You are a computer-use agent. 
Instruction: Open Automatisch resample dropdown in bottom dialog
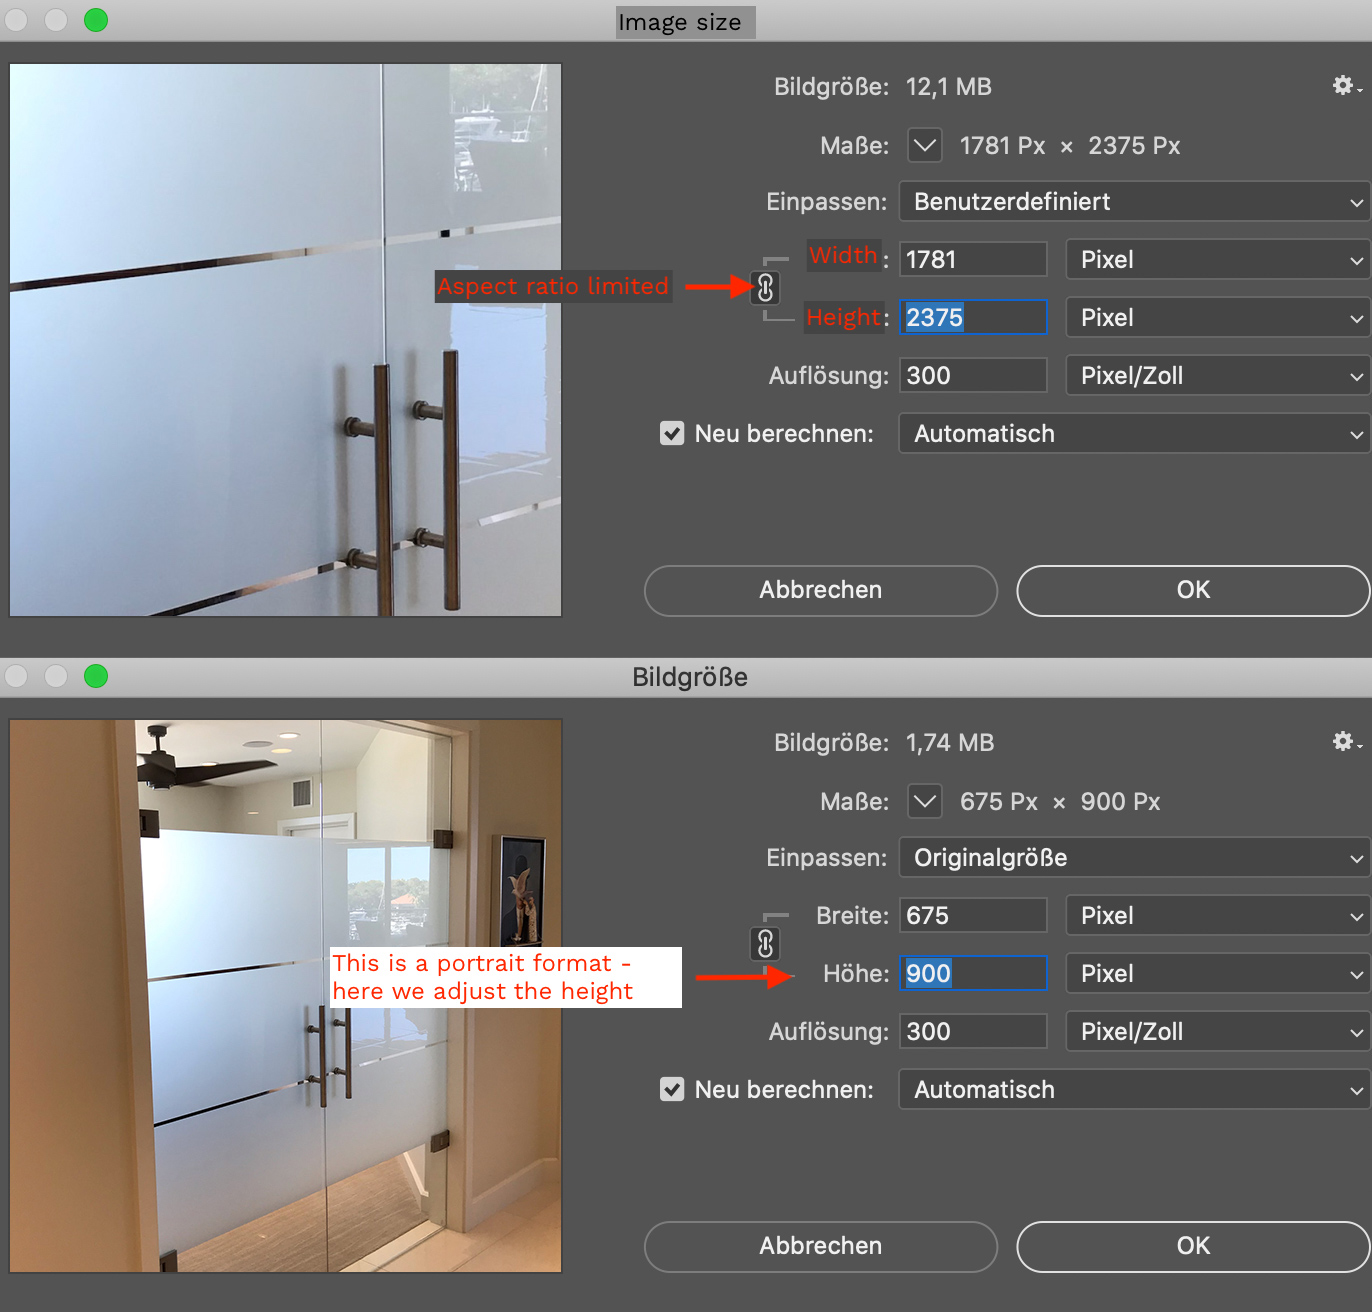click(x=1134, y=1090)
